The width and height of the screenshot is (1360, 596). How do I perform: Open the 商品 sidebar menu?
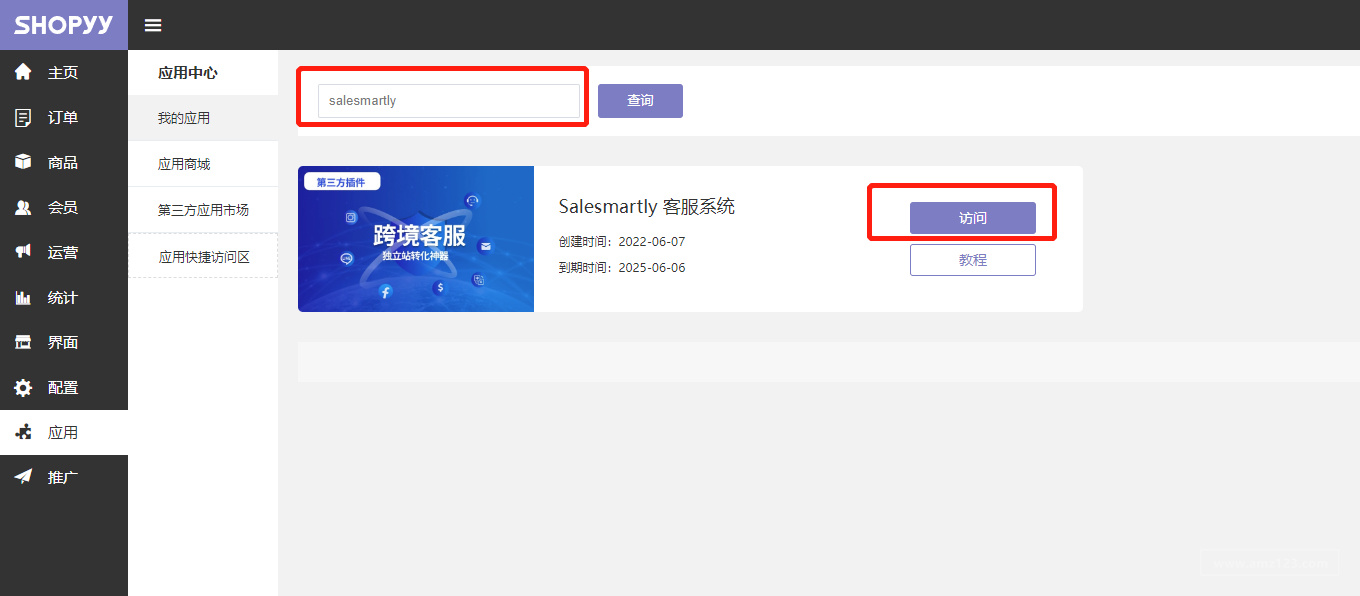pyautogui.click(x=64, y=162)
